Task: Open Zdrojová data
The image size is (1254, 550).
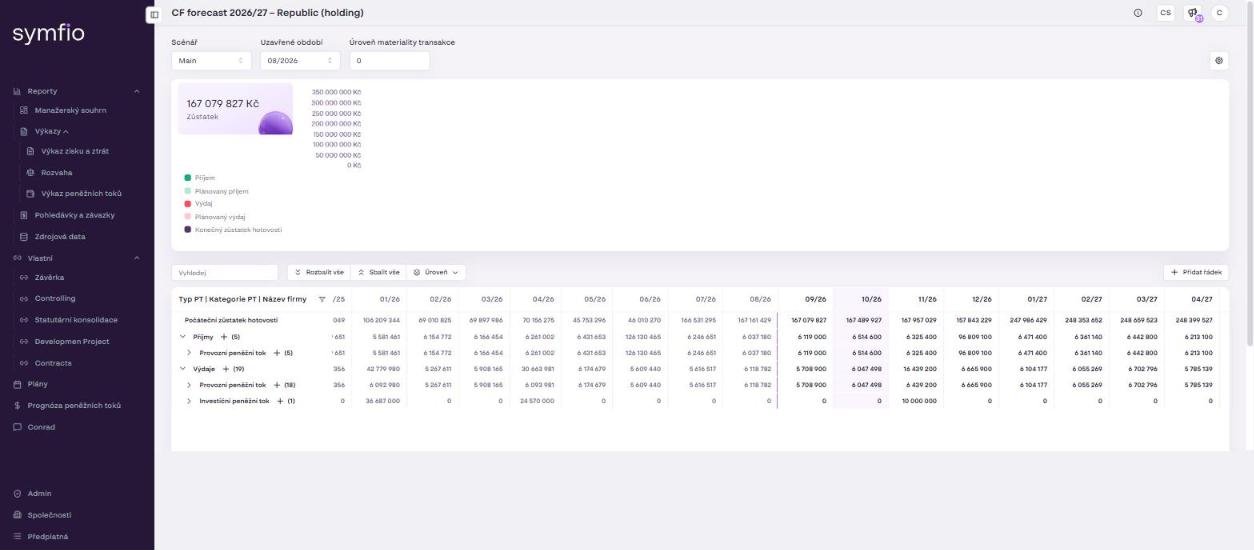Action: point(60,237)
